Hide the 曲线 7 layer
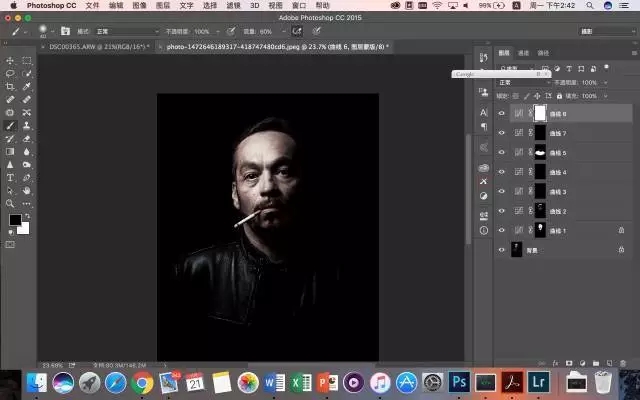Viewport: 640px width, 400px height. (x=502, y=133)
